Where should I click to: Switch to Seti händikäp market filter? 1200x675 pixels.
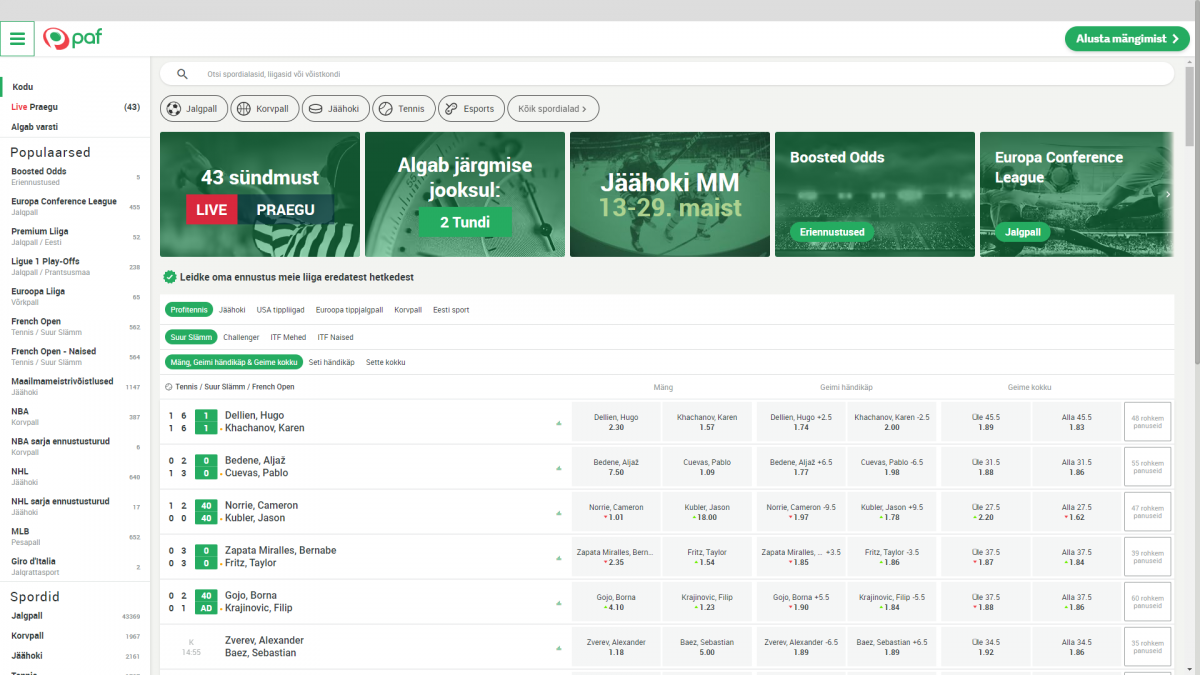[331, 362]
